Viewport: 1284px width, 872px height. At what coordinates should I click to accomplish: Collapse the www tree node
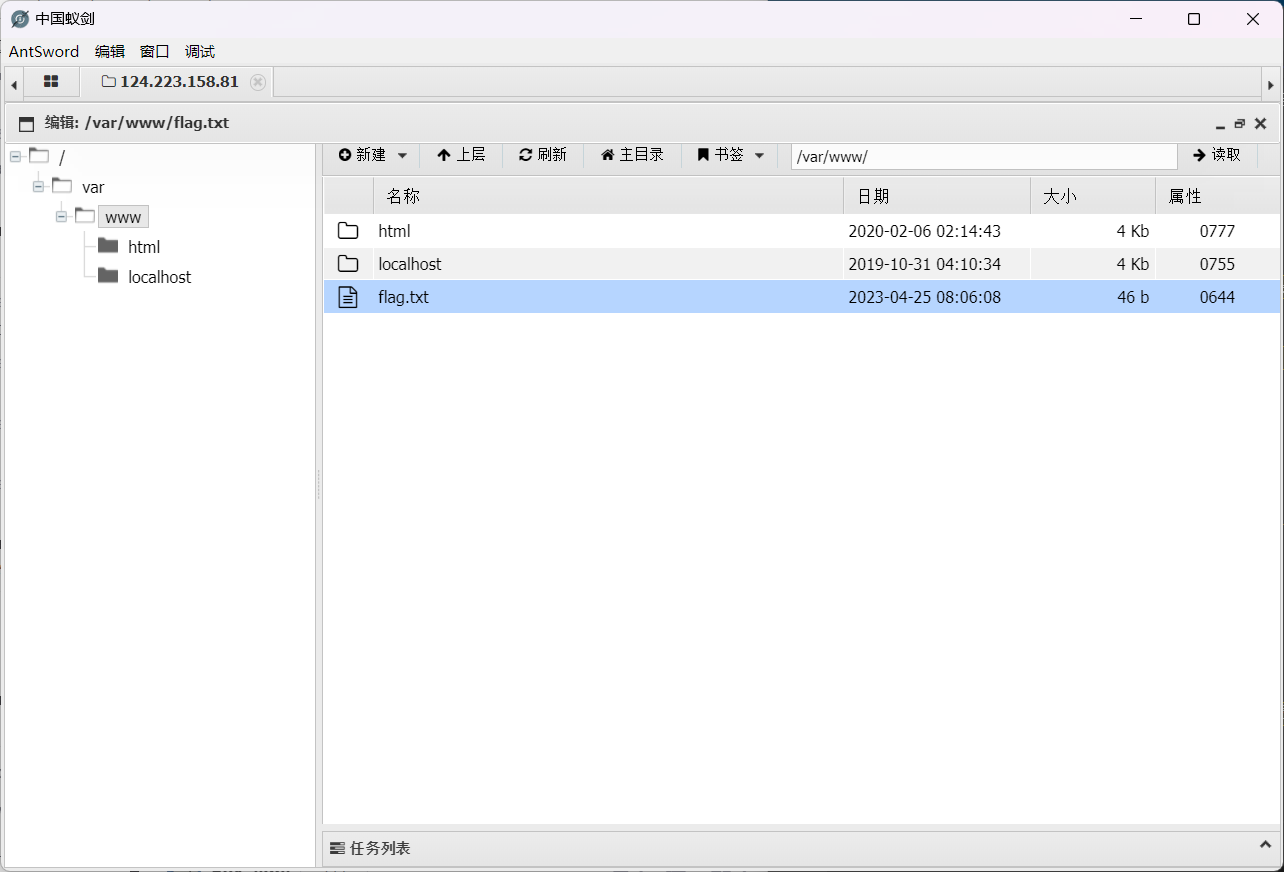click(62, 217)
